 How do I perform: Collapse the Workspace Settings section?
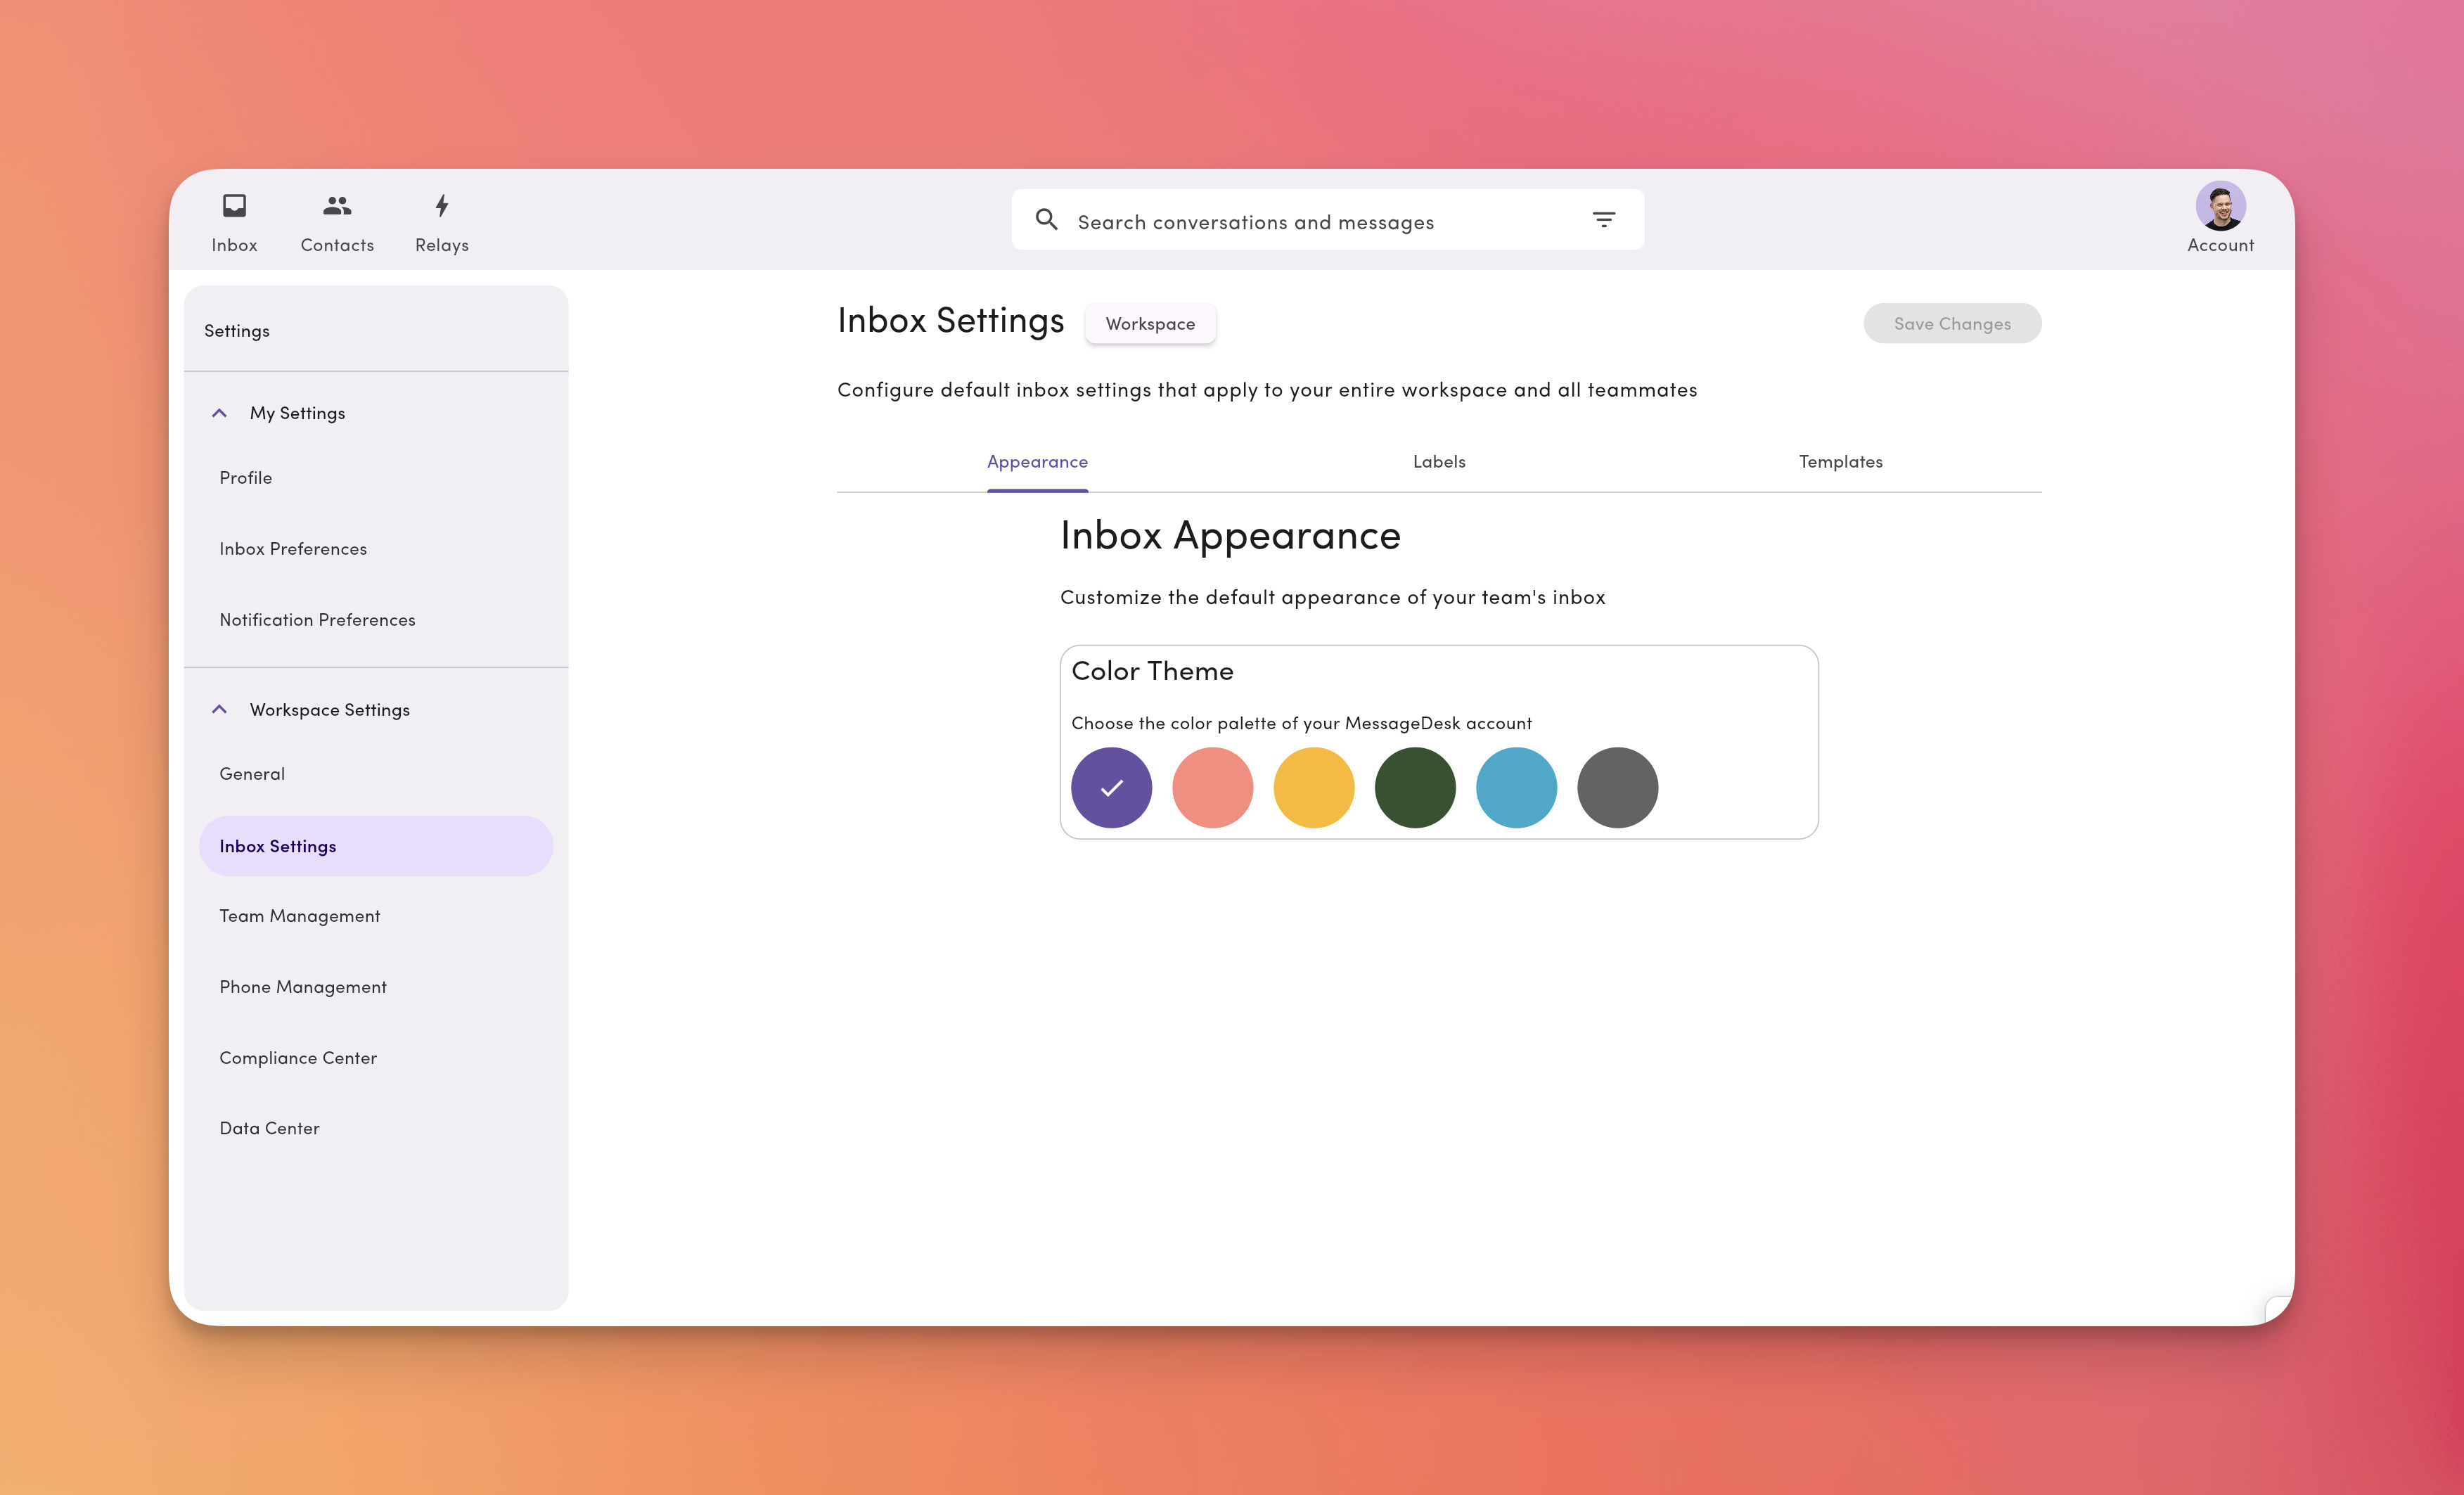(219, 709)
